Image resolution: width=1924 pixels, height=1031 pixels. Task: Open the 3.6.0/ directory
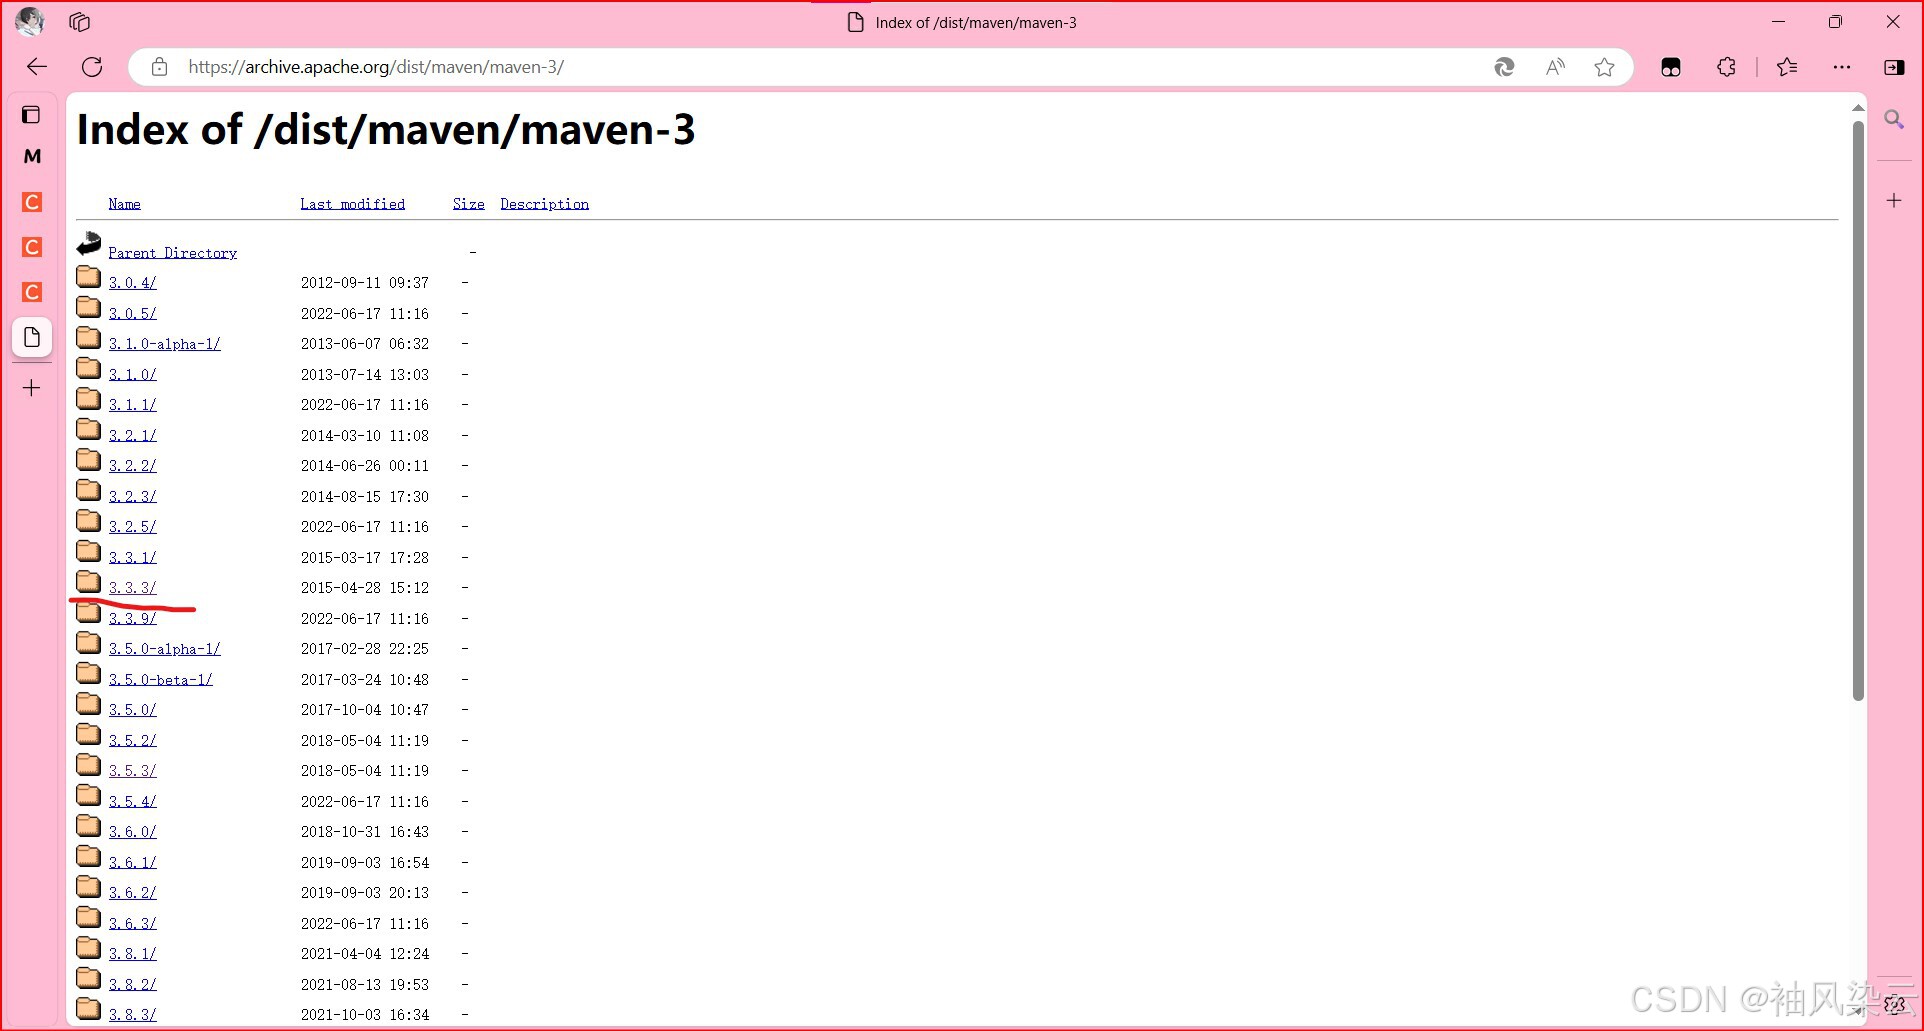[x=133, y=832]
